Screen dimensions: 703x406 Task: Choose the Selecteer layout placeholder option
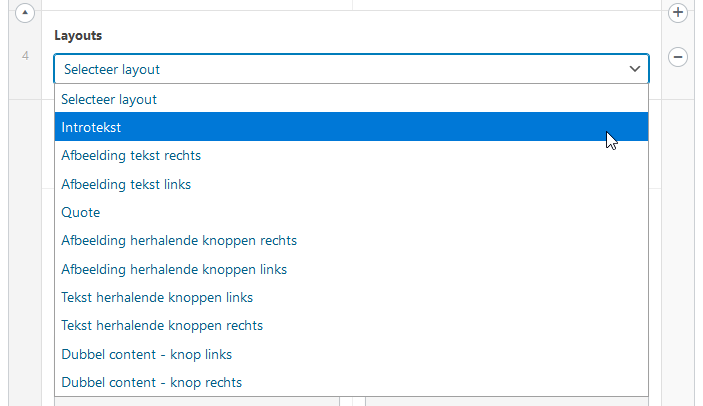pos(352,99)
